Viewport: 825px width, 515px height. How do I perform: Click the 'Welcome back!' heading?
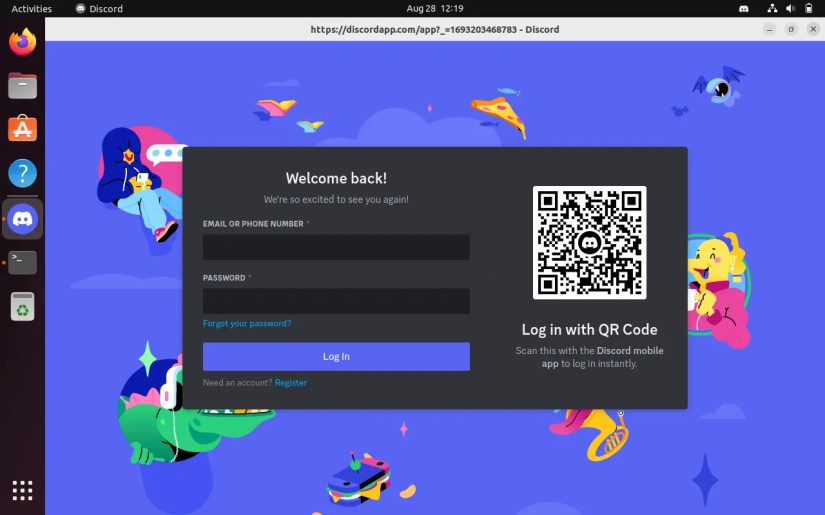(x=336, y=178)
